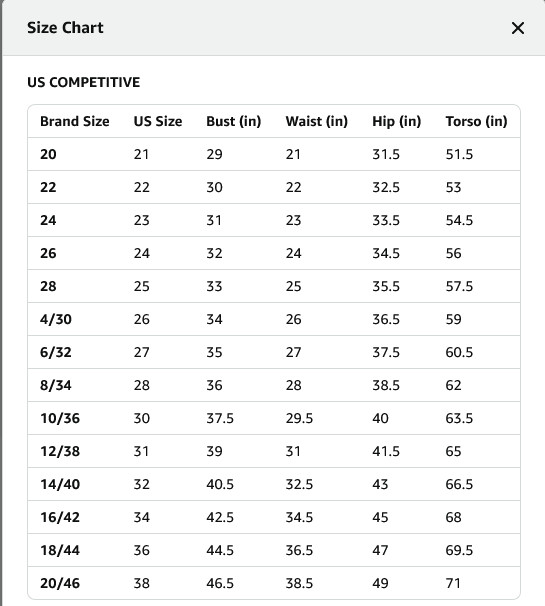Click the hip value 49
The height and width of the screenshot is (606, 545).
[380, 583]
